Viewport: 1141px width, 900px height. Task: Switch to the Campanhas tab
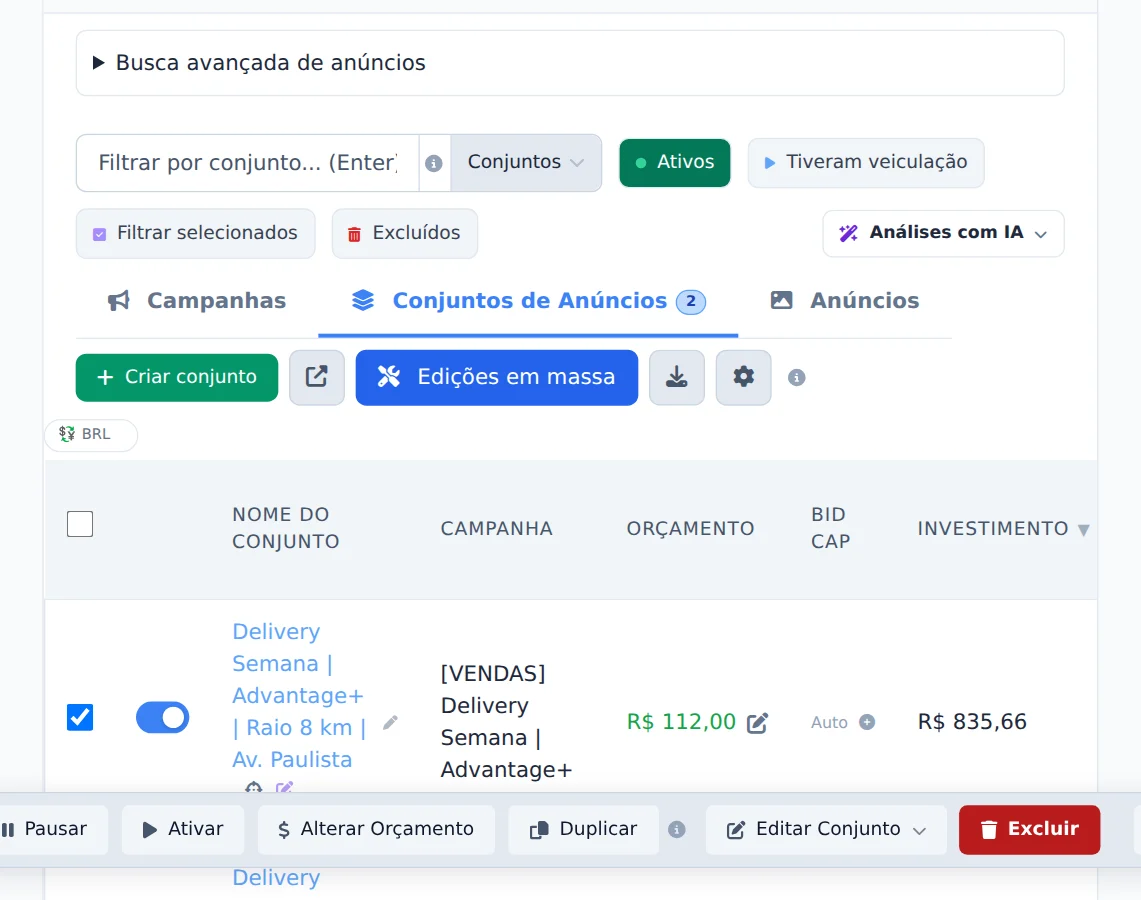[197, 300]
